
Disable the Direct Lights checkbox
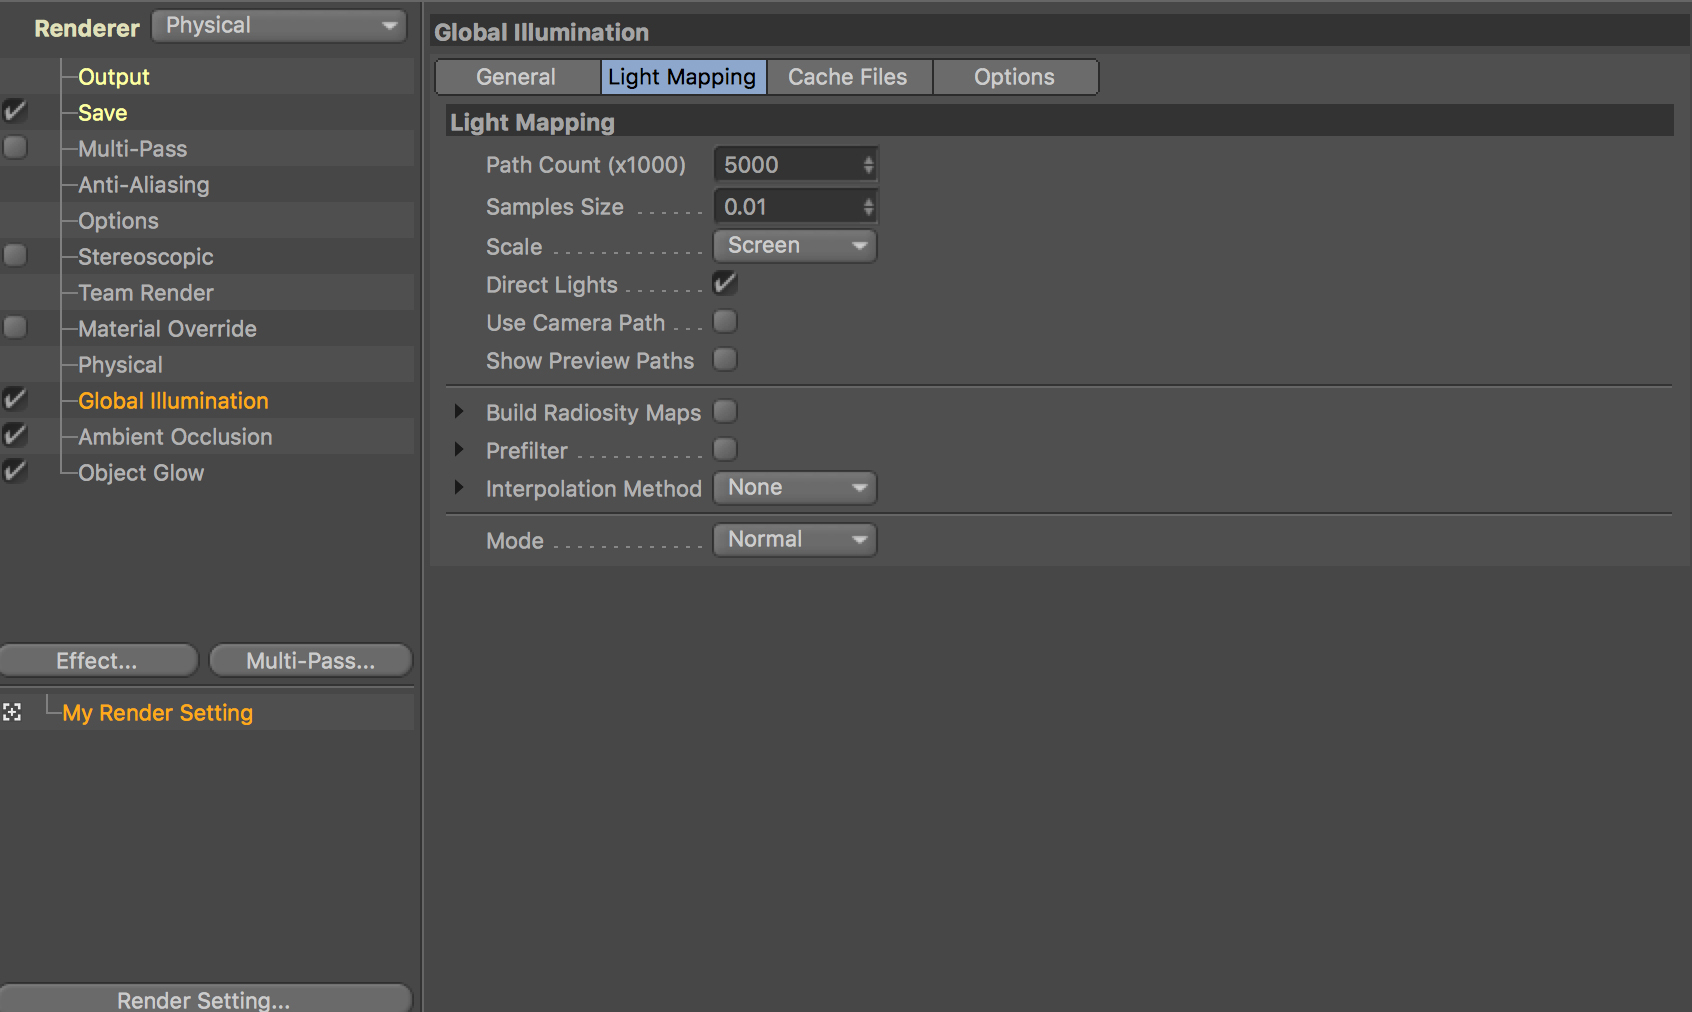click(725, 284)
